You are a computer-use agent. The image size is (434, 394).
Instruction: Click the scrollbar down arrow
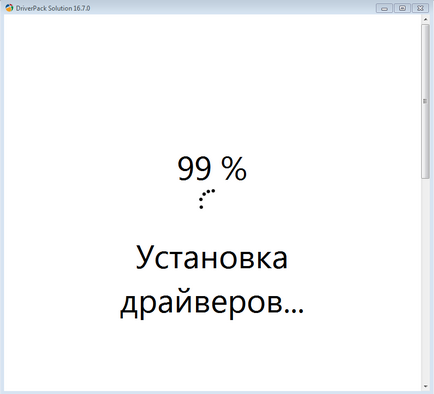tap(425, 386)
